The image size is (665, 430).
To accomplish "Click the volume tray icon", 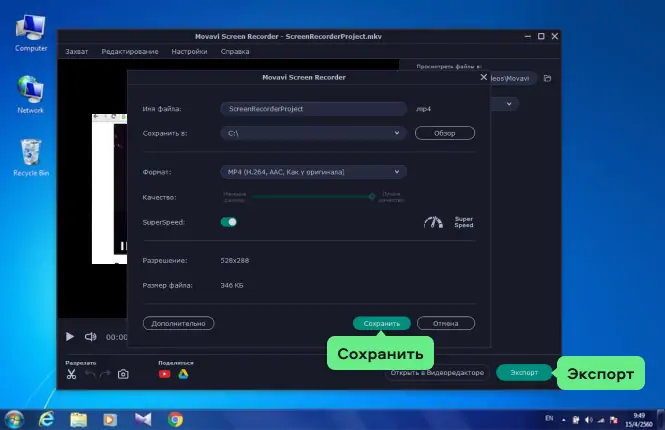I will (589, 420).
